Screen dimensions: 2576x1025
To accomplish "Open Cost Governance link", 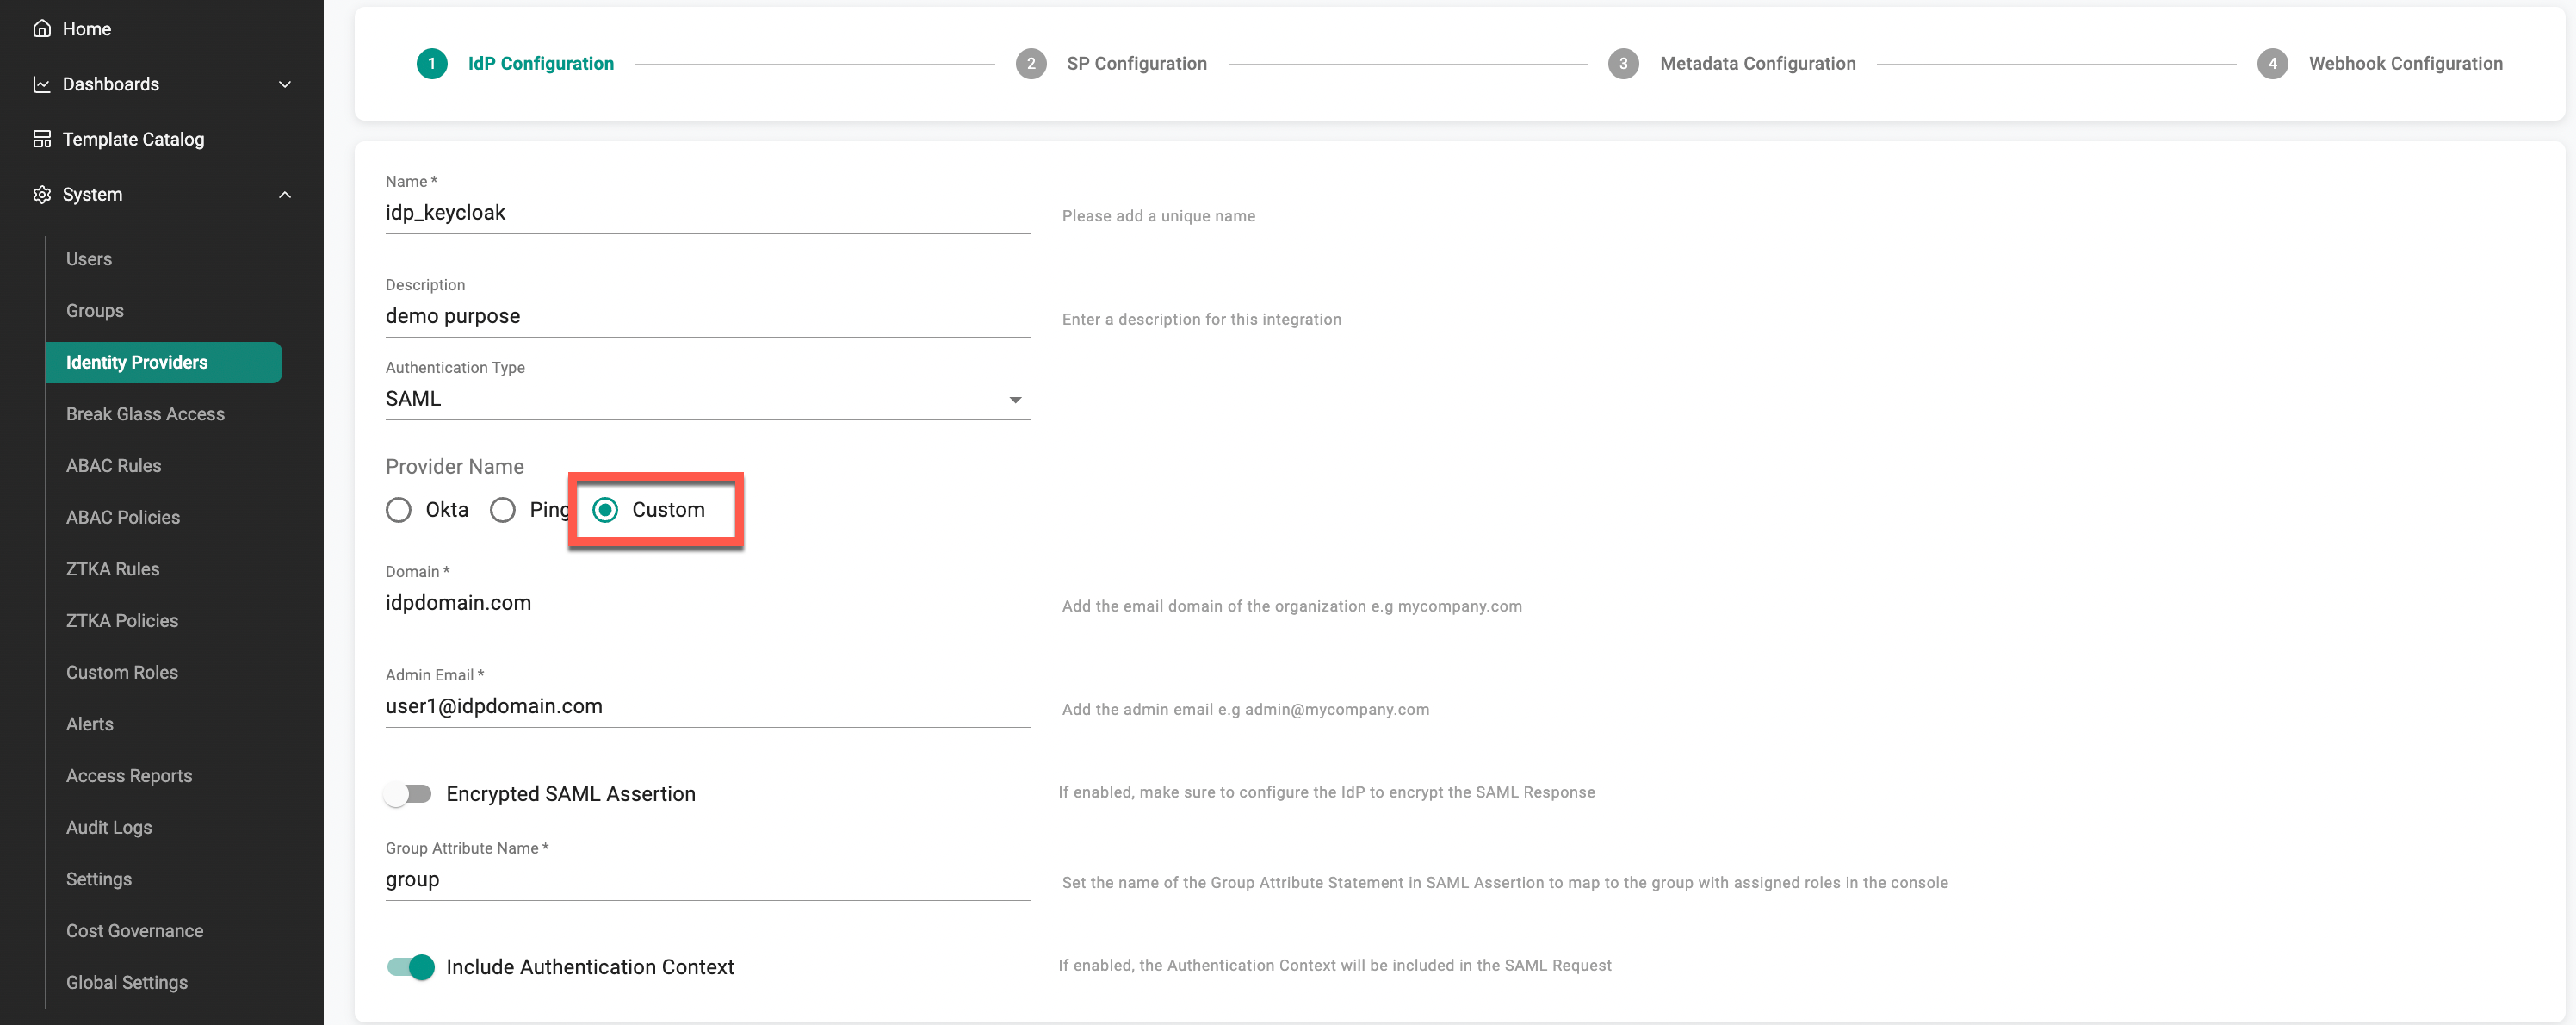I will coord(134,931).
